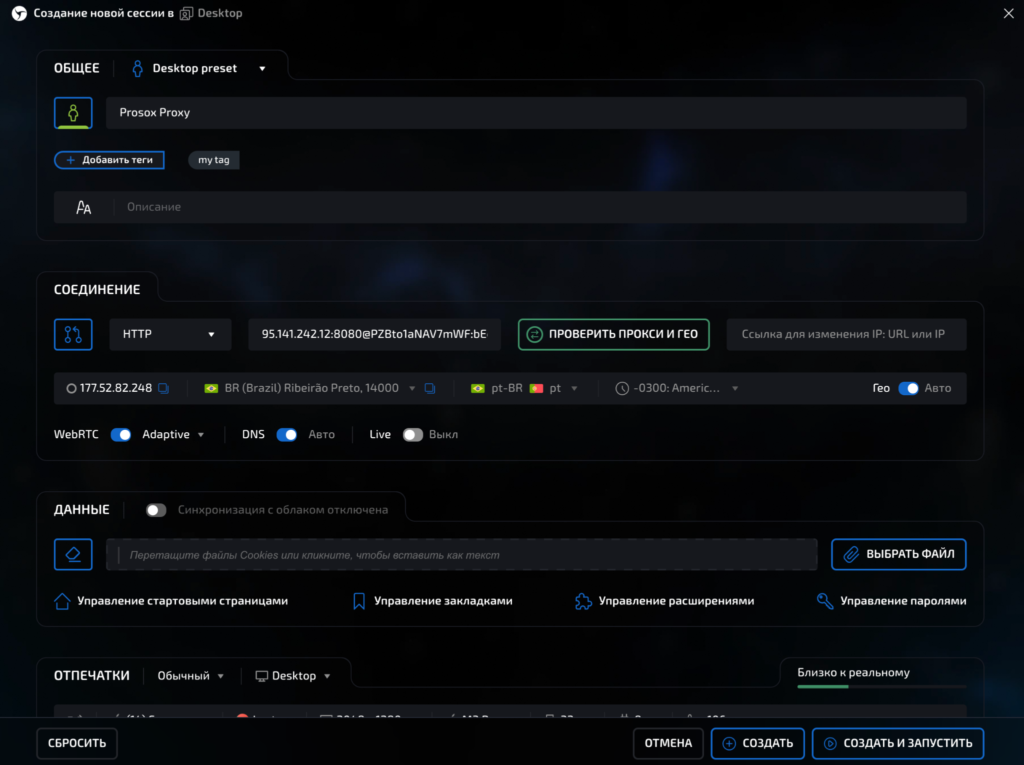Click the profile avatar icon beside session name
1024x765 pixels.
73,113
